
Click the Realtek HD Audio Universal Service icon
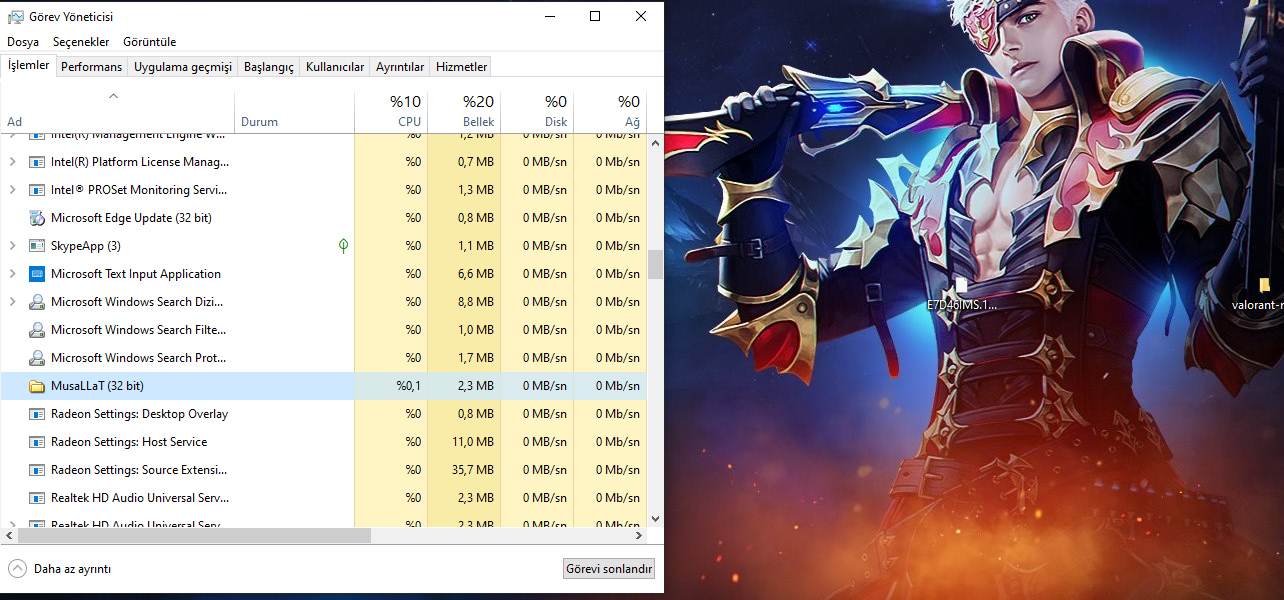coord(37,498)
